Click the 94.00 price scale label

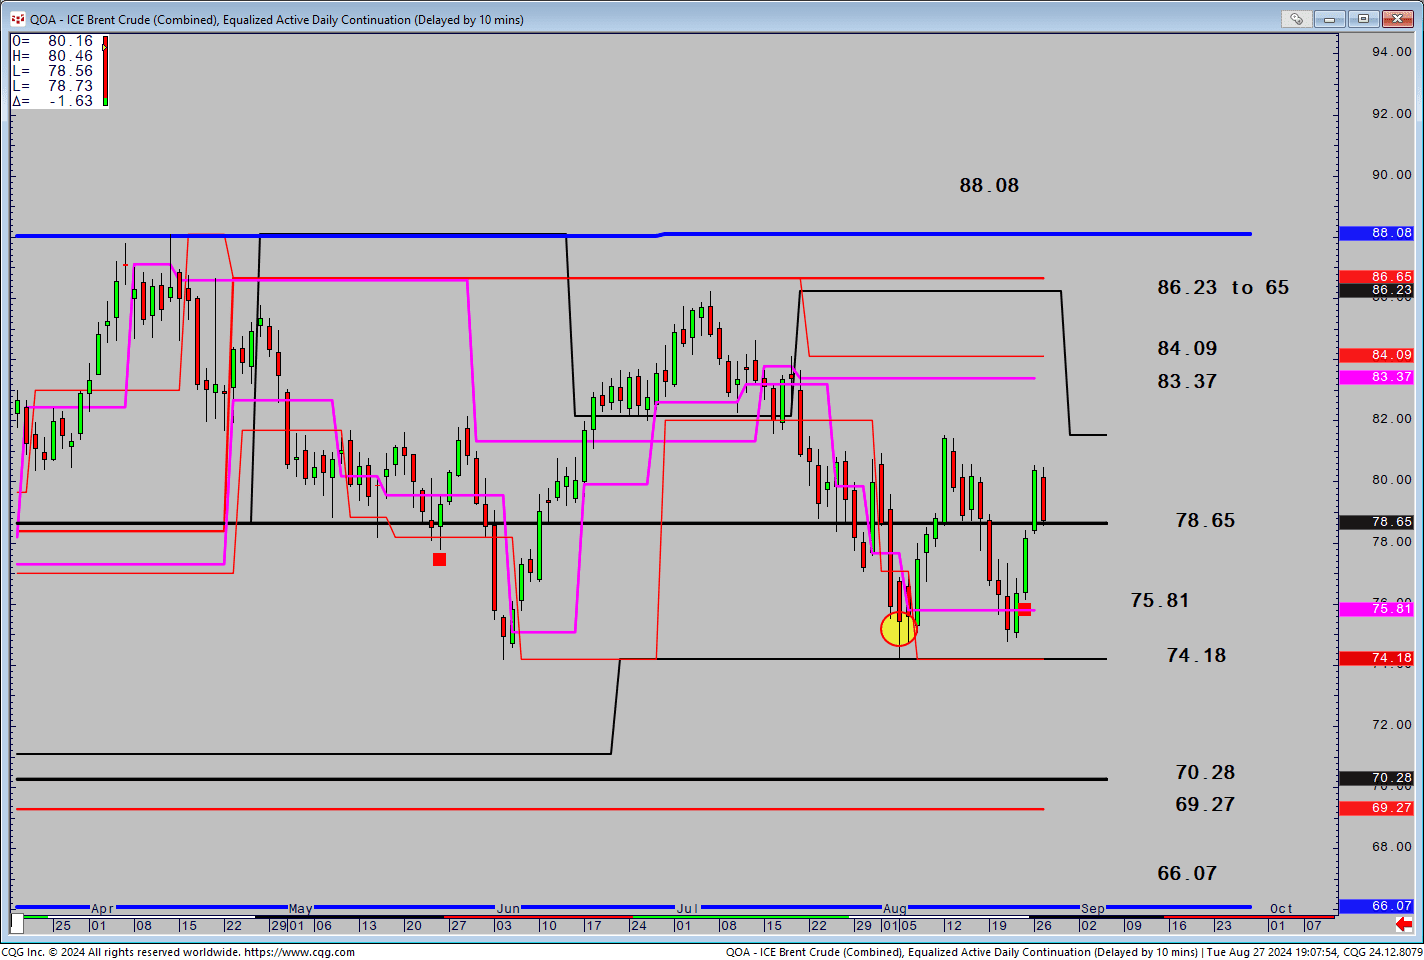click(1391, 52)
